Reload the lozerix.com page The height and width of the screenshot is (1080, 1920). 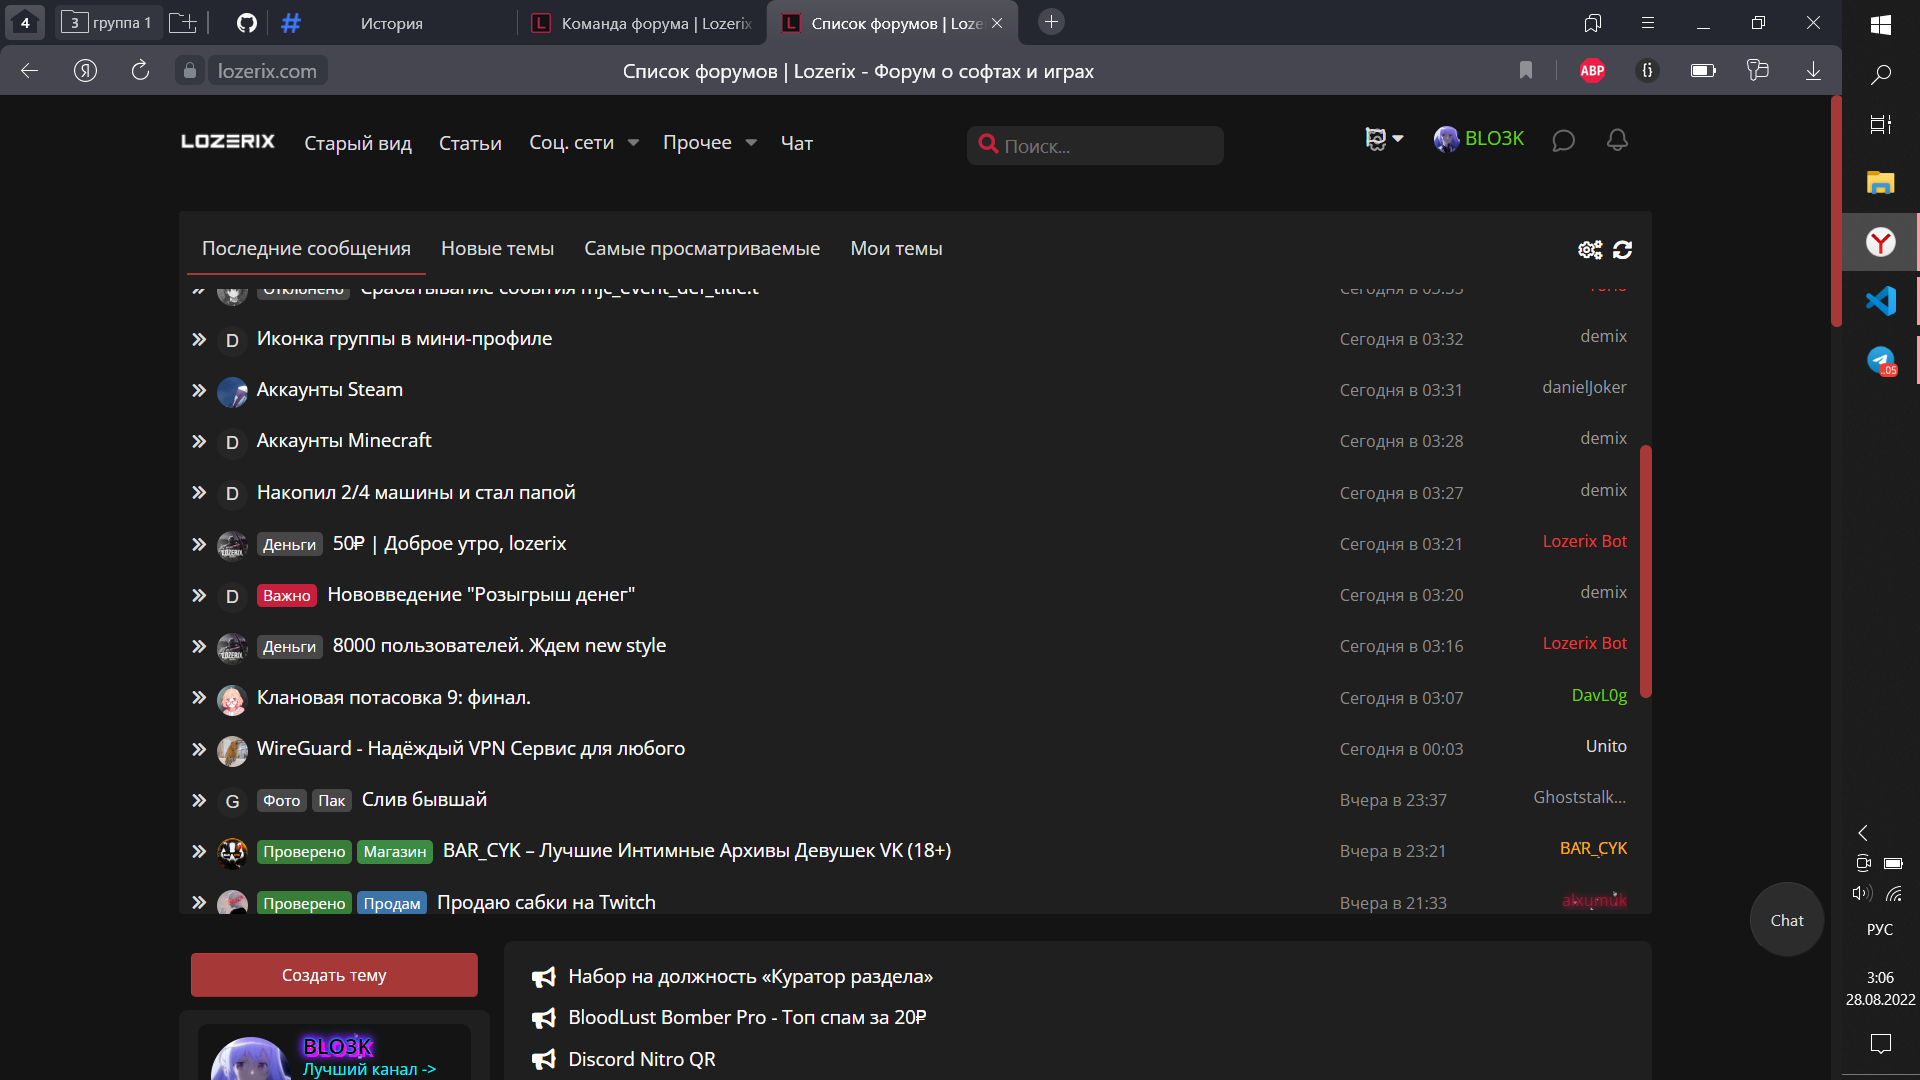(x=140, y=70)
